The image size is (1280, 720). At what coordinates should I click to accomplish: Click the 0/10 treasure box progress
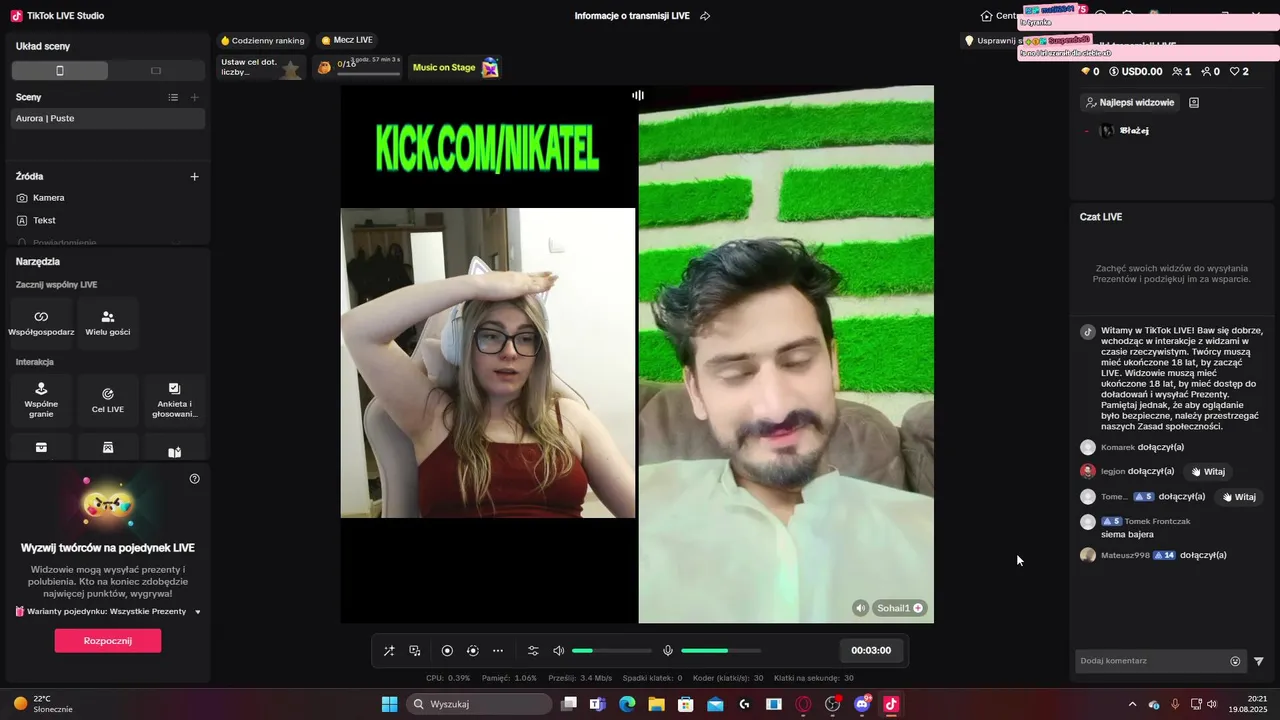[358, 67]
